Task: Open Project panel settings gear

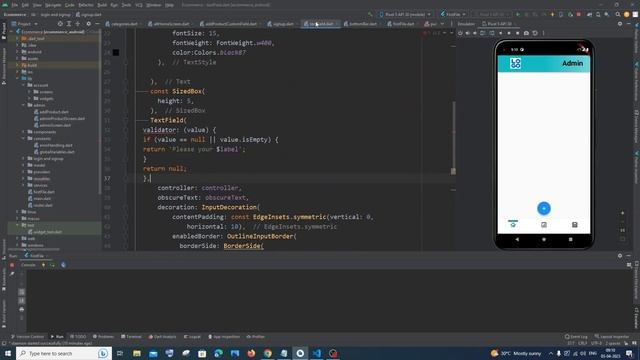Action: (89, 24)
